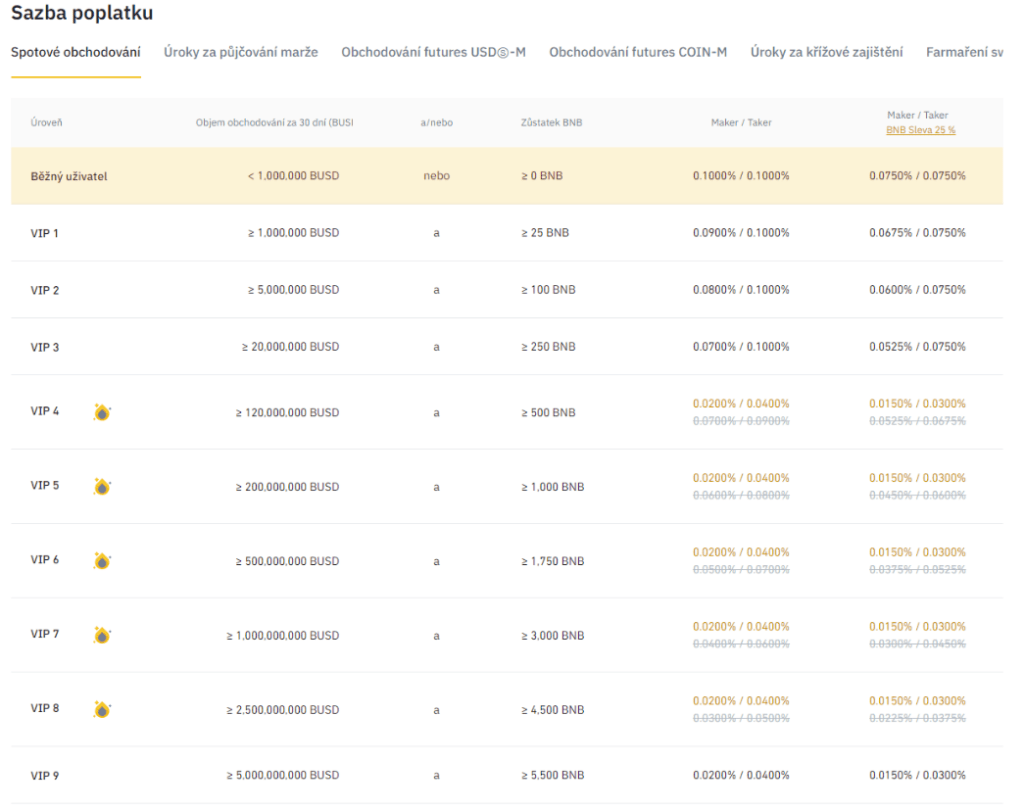Screen dimensions: 1024x810
Task: Click the VIP 4 level label
Action: pos(44,411)
